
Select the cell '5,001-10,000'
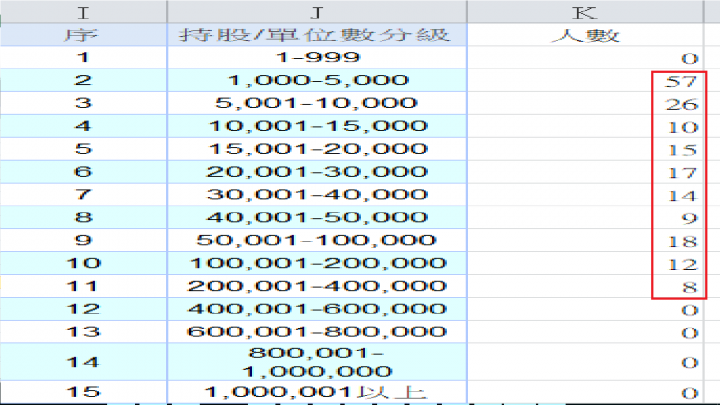pyautogui.click(x=317, y=103)
